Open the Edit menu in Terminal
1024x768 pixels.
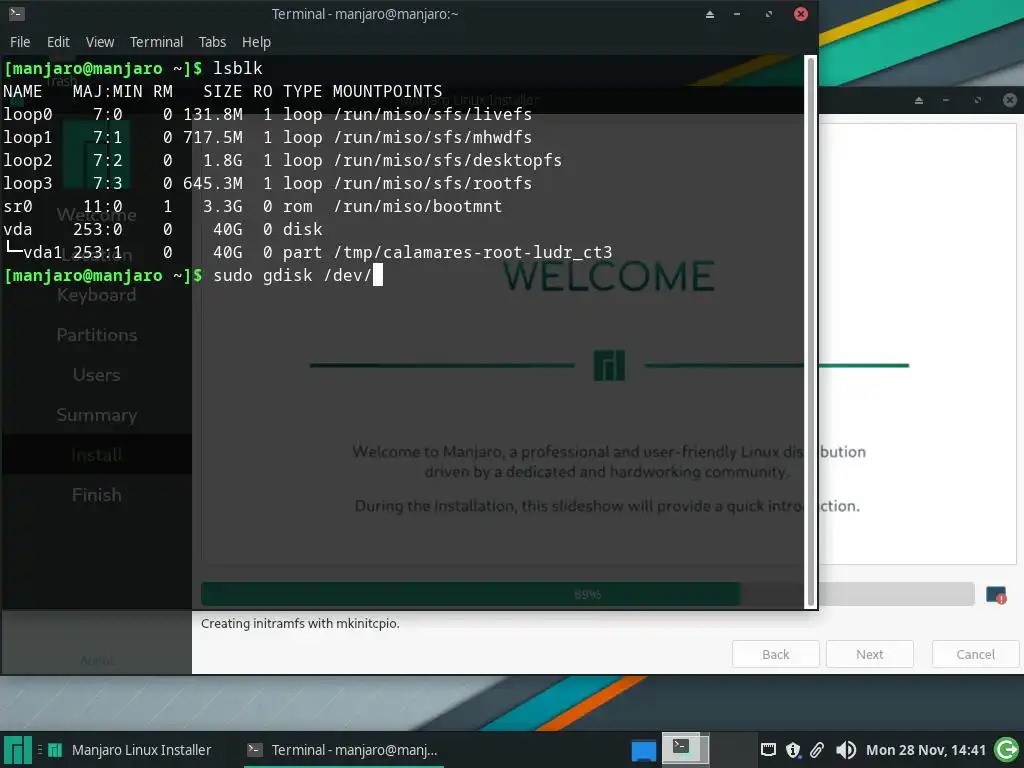point(58,42)
